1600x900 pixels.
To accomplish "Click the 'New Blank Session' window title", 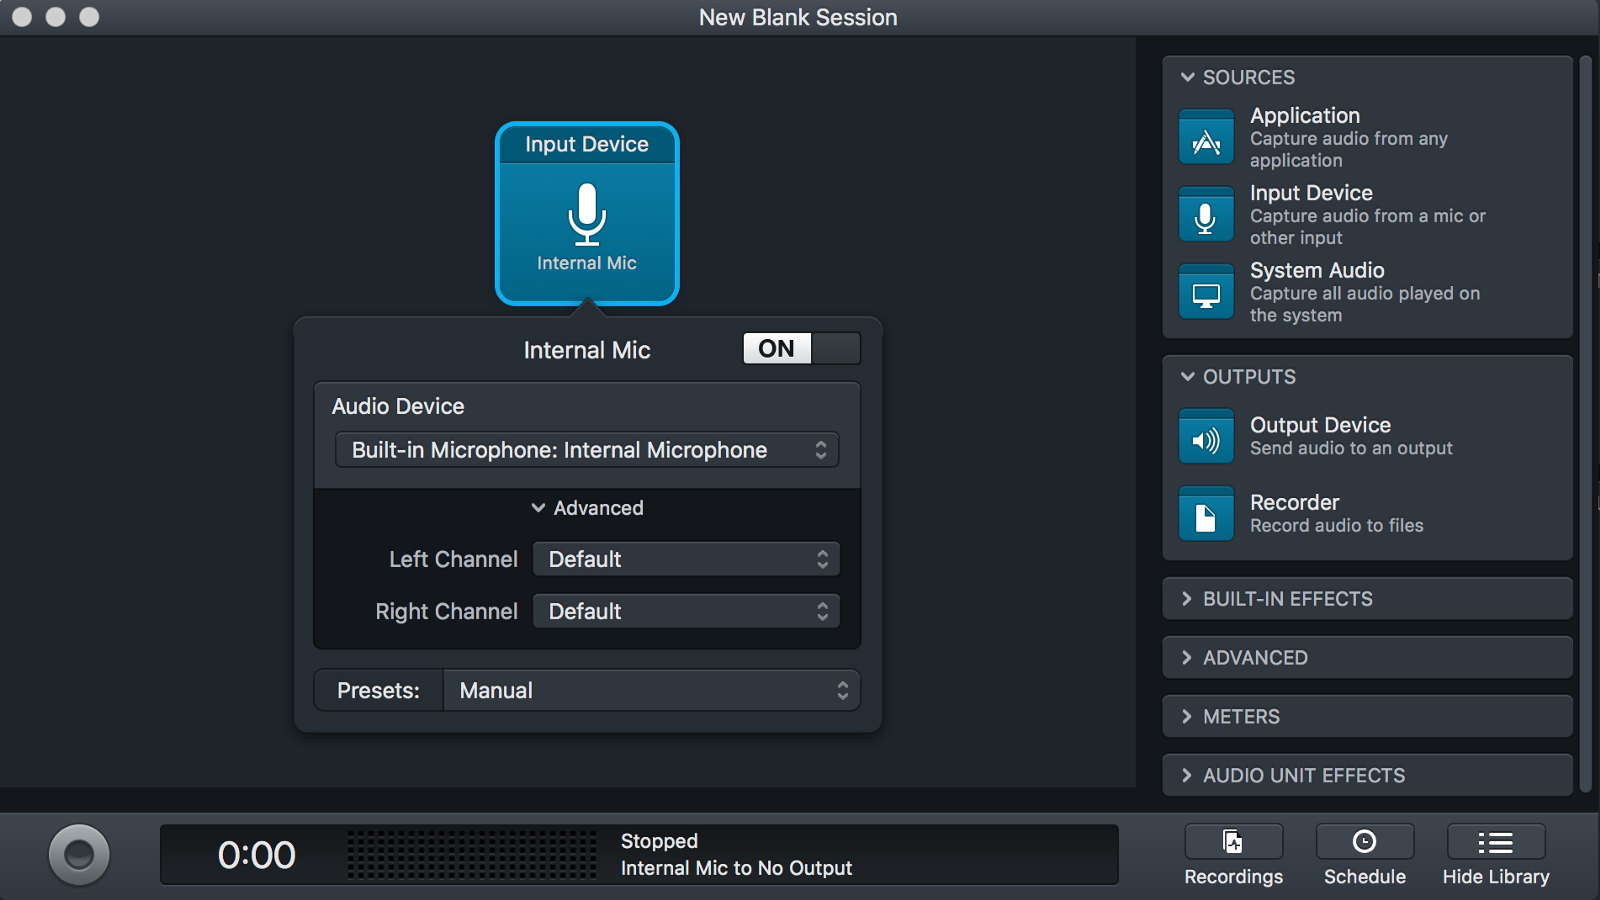I will [x=798, y=18].
